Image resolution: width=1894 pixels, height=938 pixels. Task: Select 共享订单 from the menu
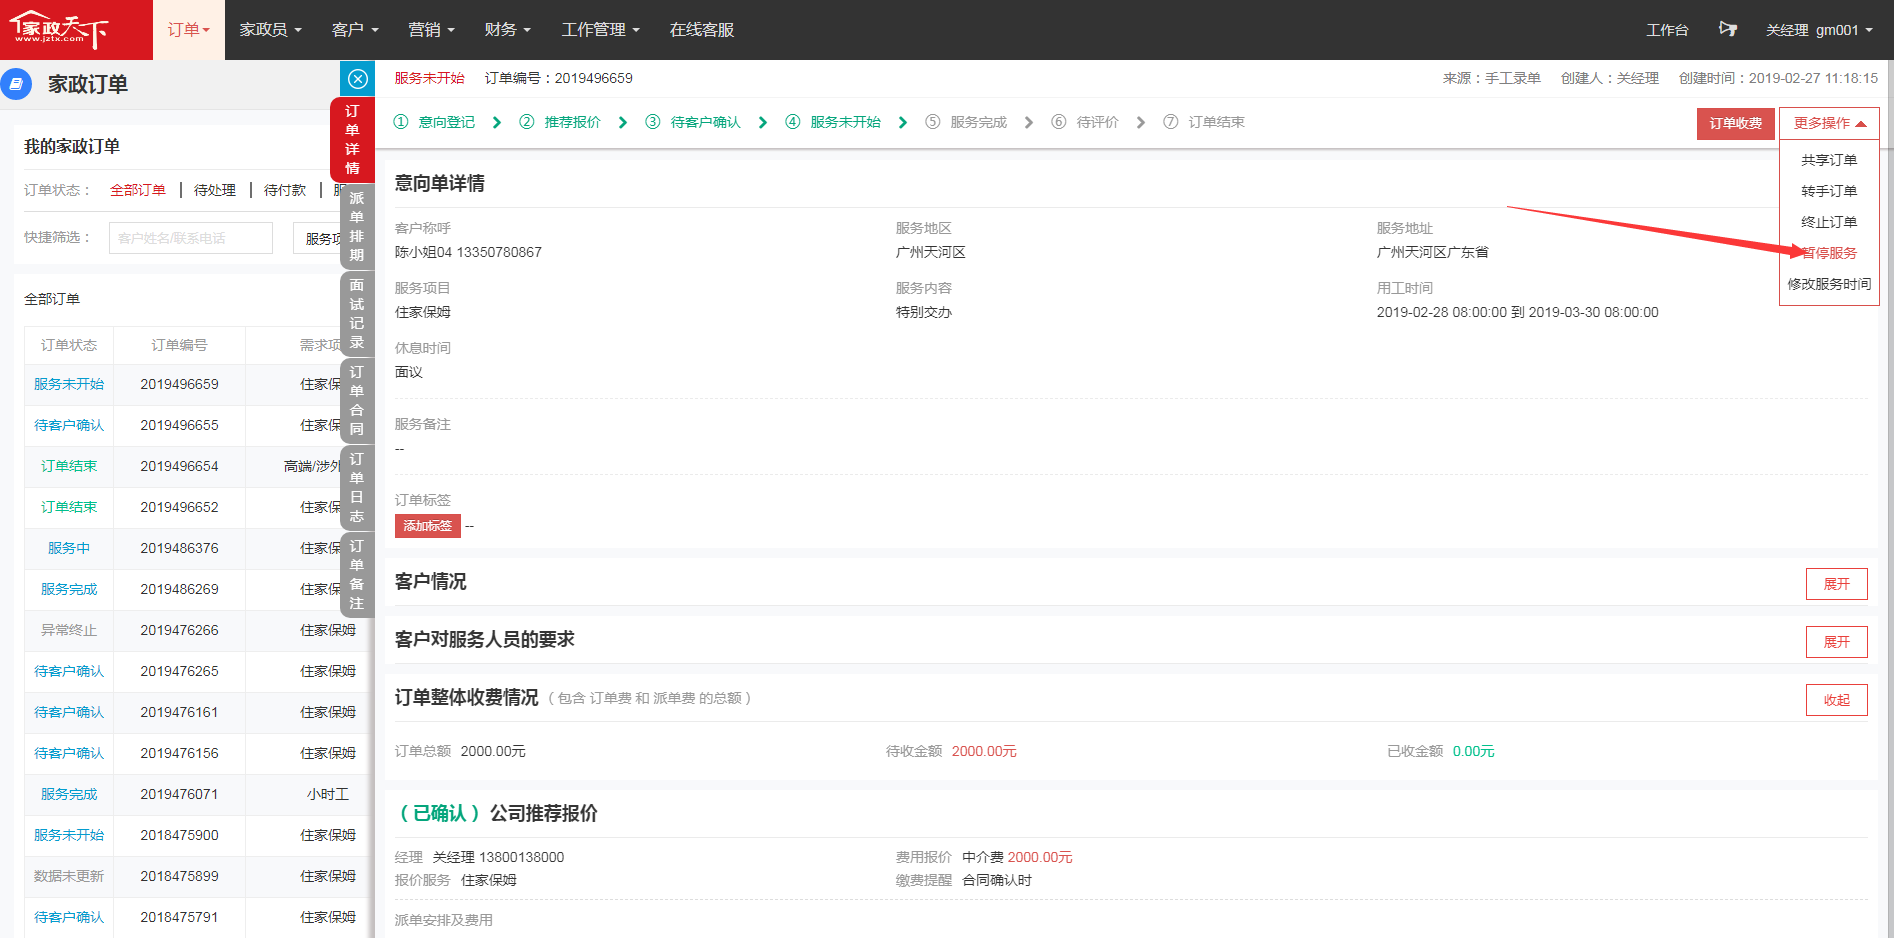coord(1829,160)
